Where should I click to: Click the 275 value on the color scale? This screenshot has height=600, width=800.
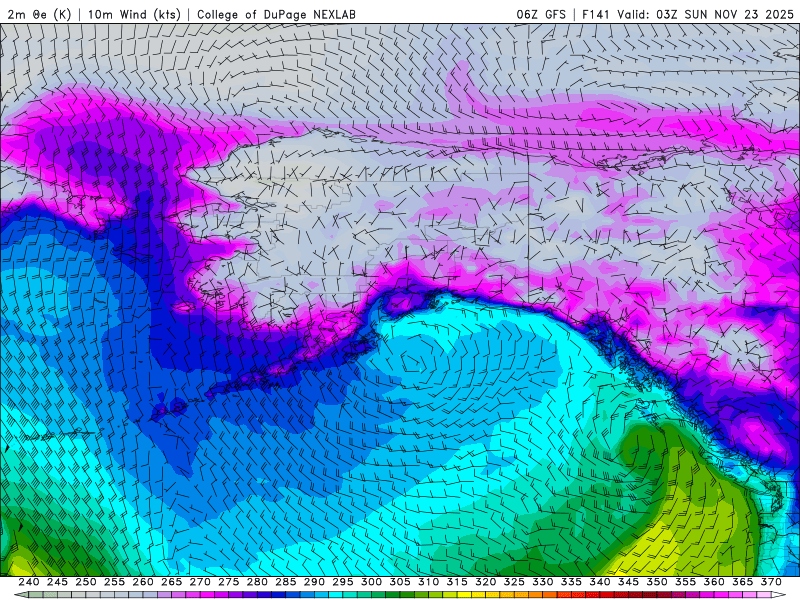(229, 582)
